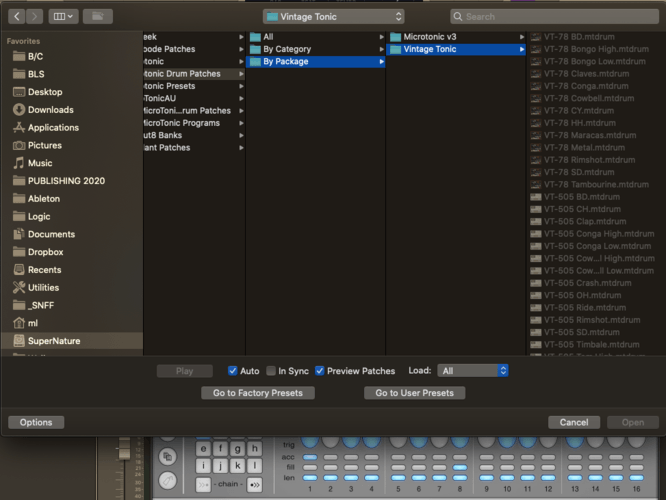Expand the ut8 Banks folder arrow
Viewport: 666px width, 500px height.
coord(241,136)
